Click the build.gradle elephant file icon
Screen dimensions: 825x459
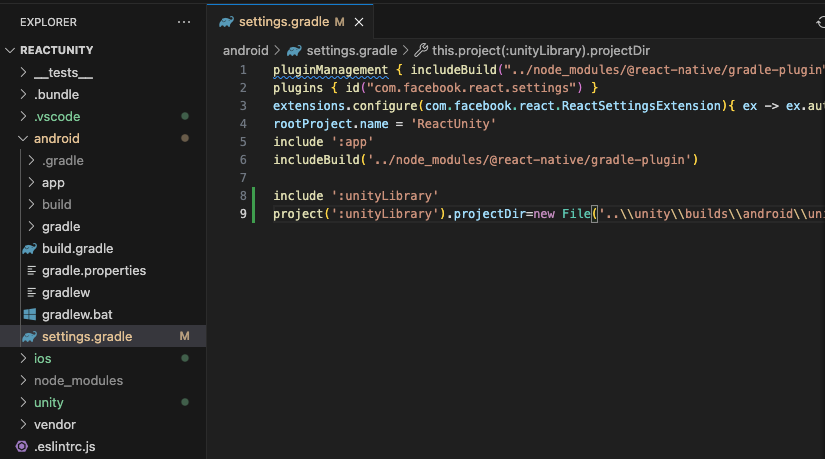click(29, 248)
